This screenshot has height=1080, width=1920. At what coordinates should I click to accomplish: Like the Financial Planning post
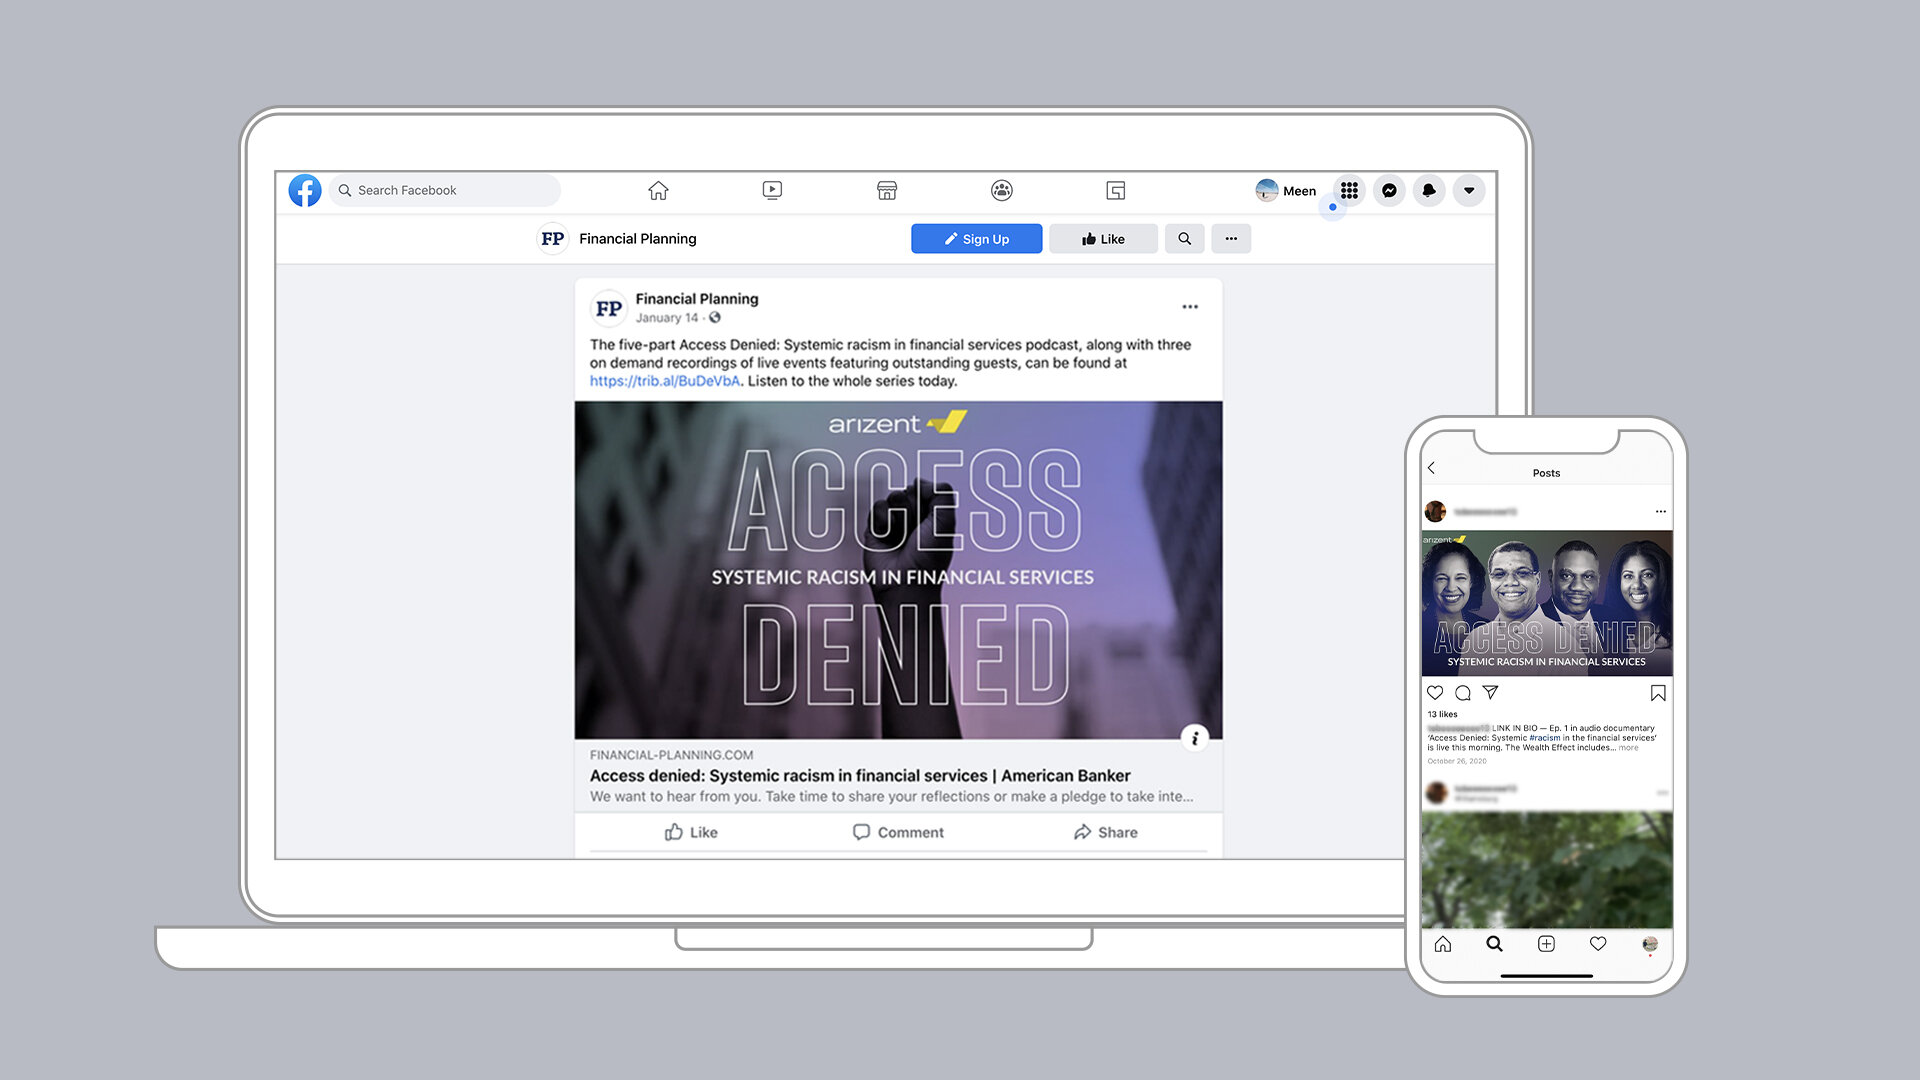[x=691, y=832]
